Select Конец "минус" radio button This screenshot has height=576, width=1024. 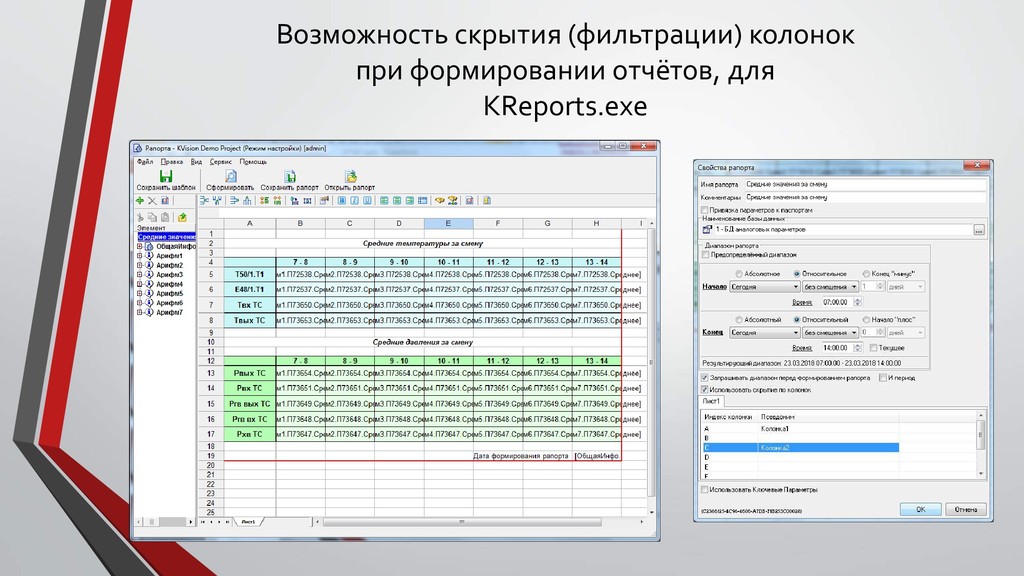pos(866,274)
